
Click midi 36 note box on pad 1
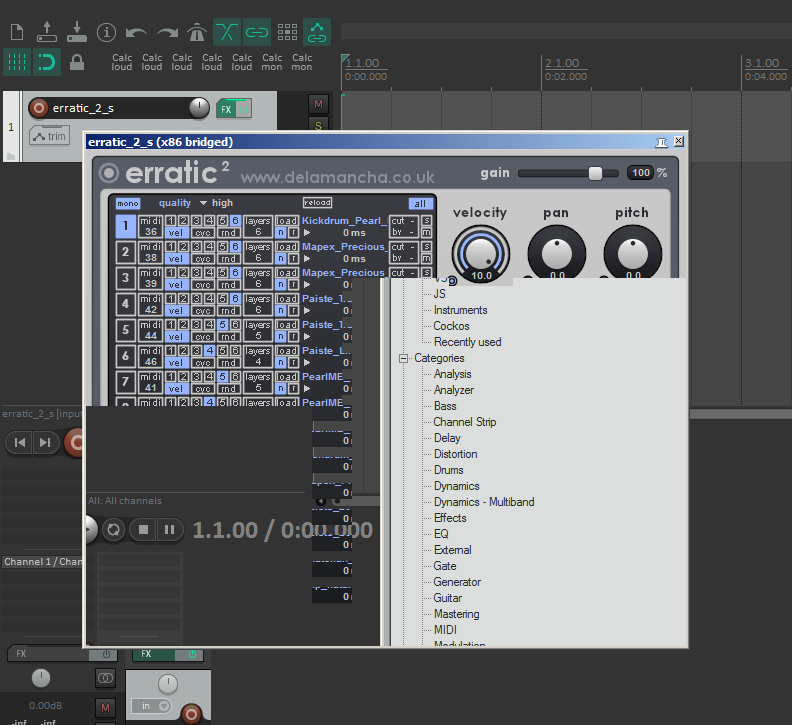coord(151,226)
